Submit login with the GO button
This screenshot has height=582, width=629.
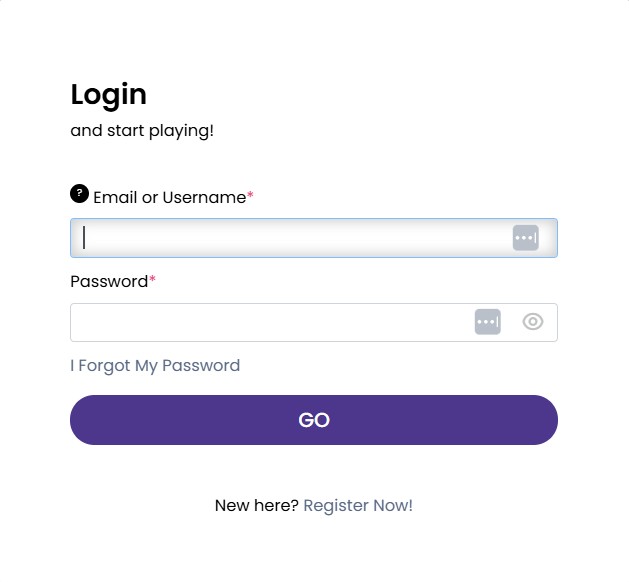coord(314,420)
